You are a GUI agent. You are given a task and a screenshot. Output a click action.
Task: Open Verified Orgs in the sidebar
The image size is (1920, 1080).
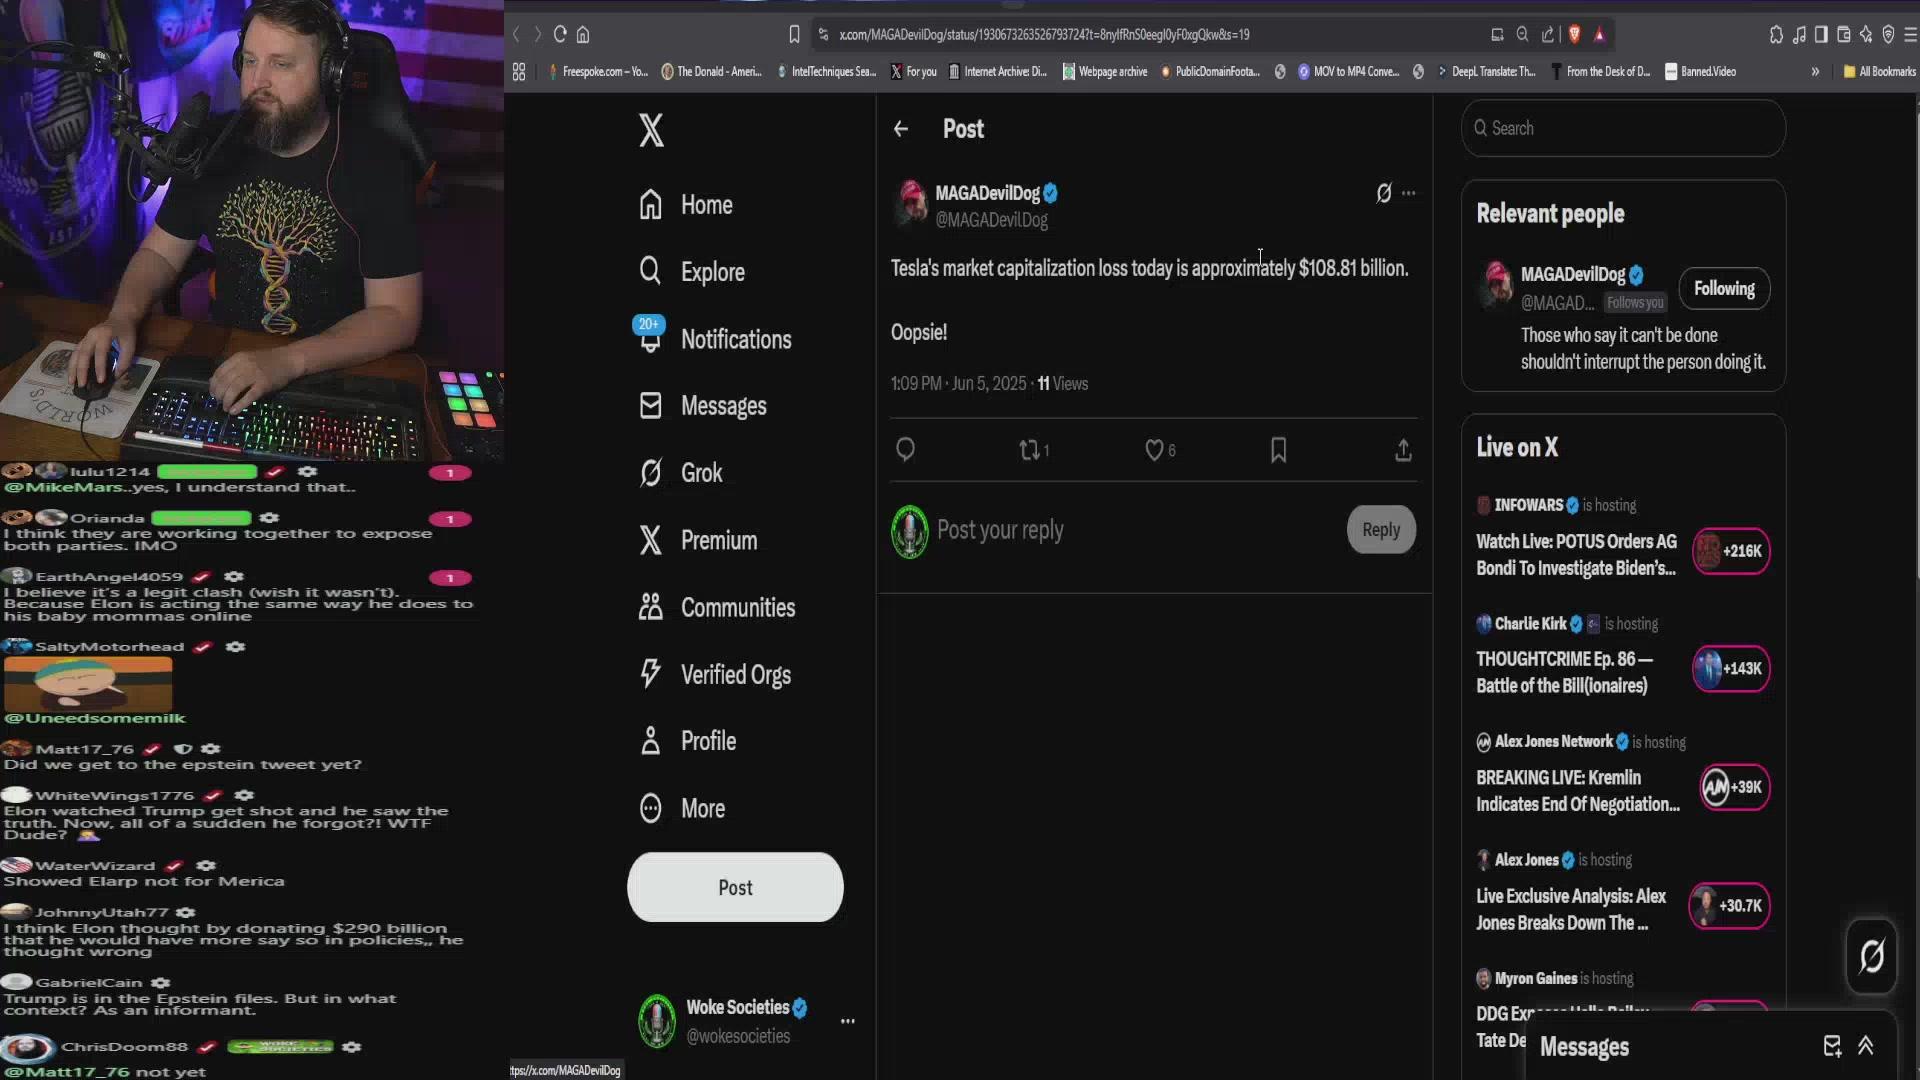click(715, 675)
